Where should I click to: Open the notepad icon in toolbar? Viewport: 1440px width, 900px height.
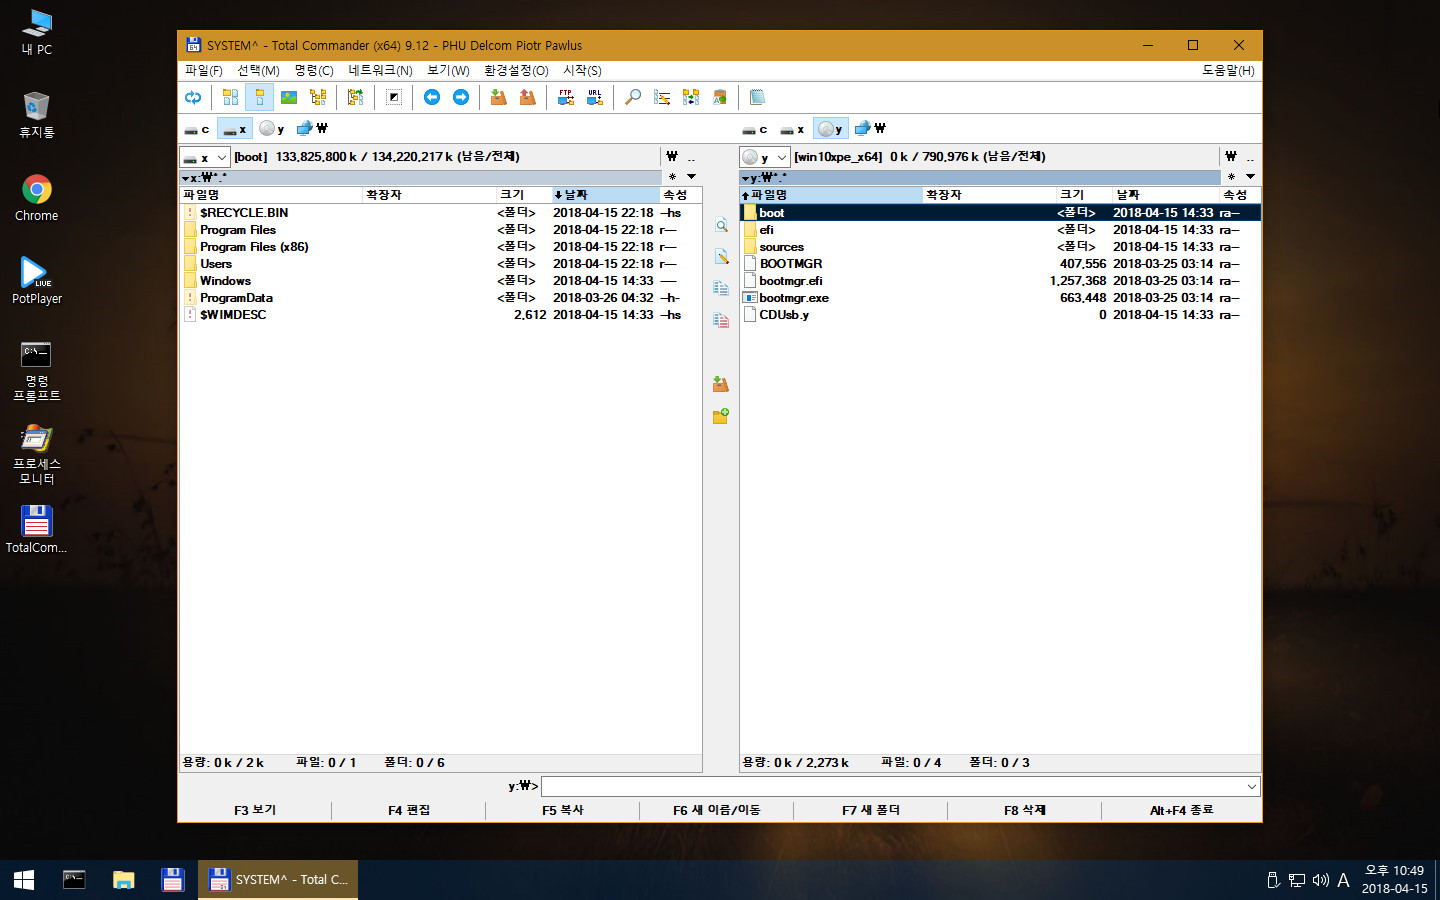757,97
